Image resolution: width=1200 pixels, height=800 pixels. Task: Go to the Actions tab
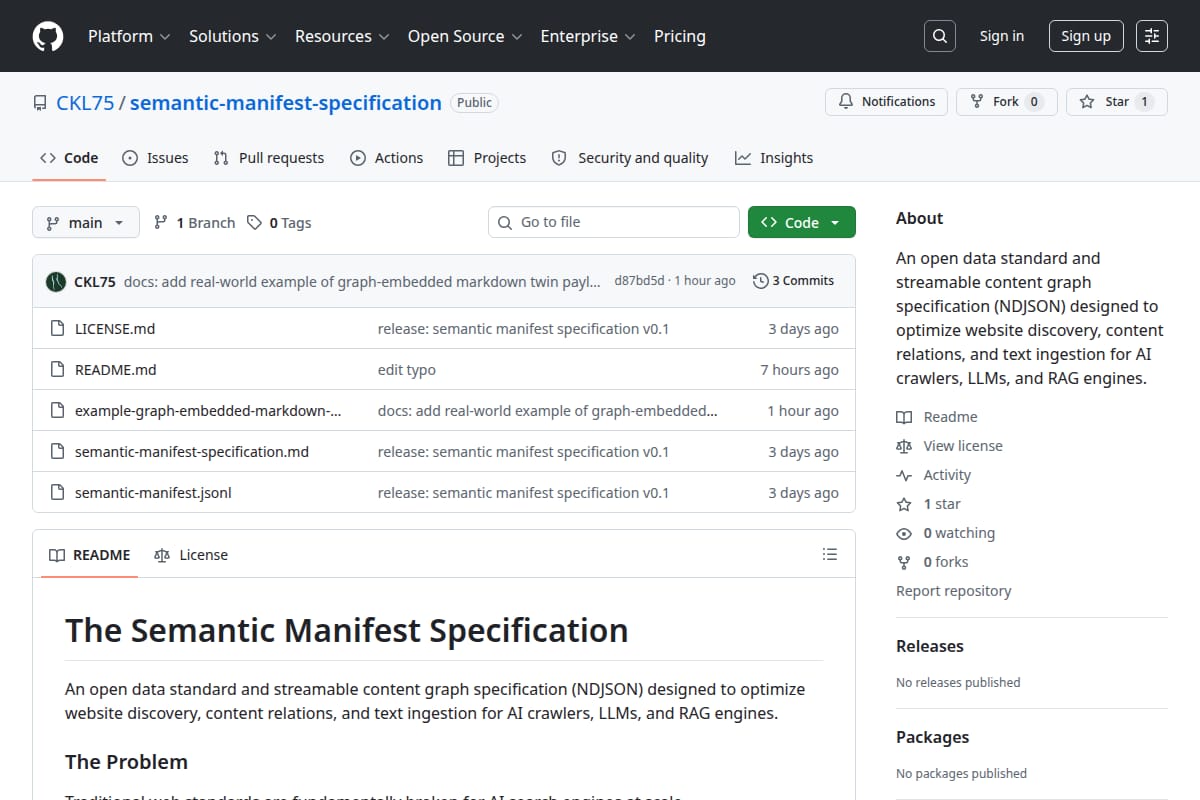387,158
